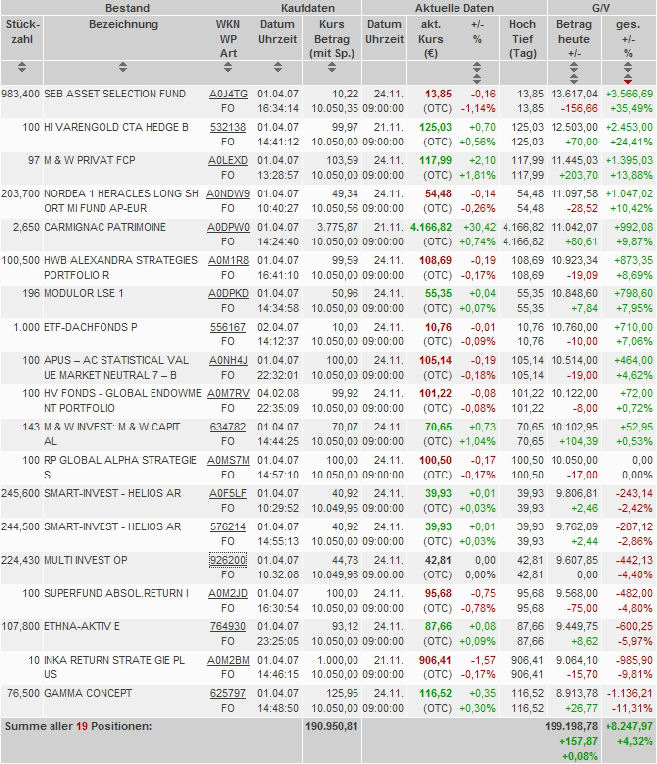Click the Betrag heute +/- column header
The width and height of the screenshot is (657, 764).
click(574, 38)
